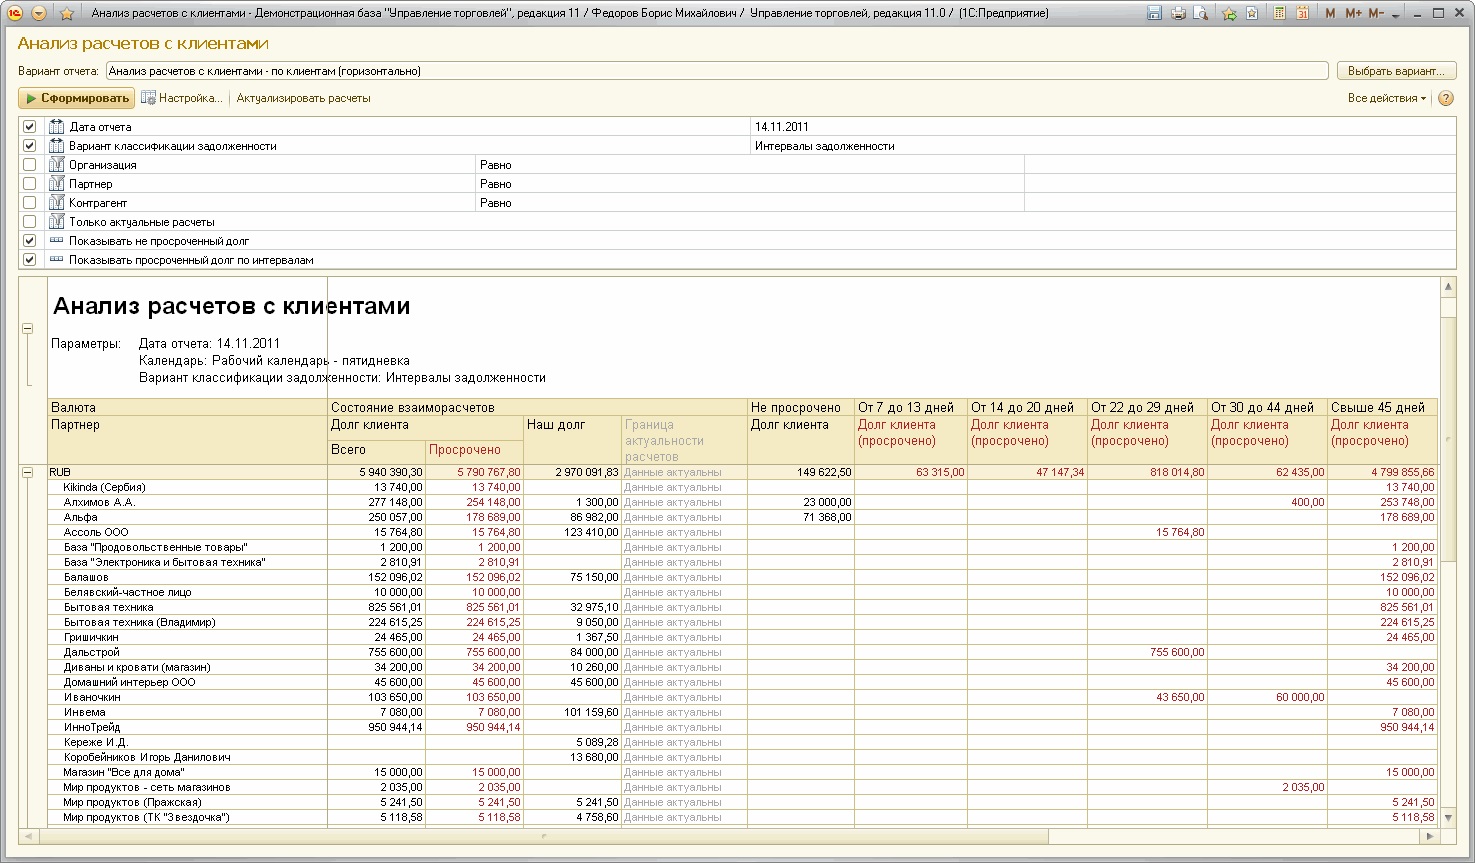Viewport: 1475px width, 863px height.
Task: Open help via the question mark icon
Action: coord(1446,98)
